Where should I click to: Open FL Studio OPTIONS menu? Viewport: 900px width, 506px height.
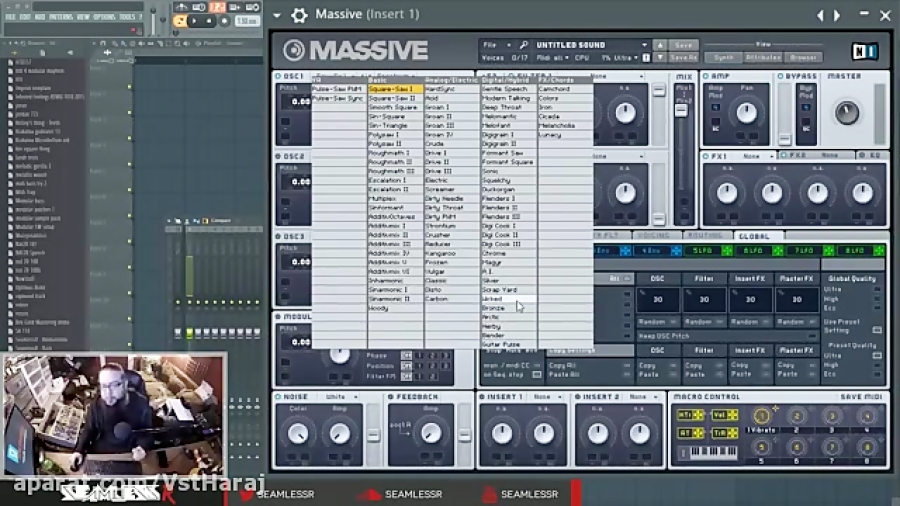tap(104, 17)
